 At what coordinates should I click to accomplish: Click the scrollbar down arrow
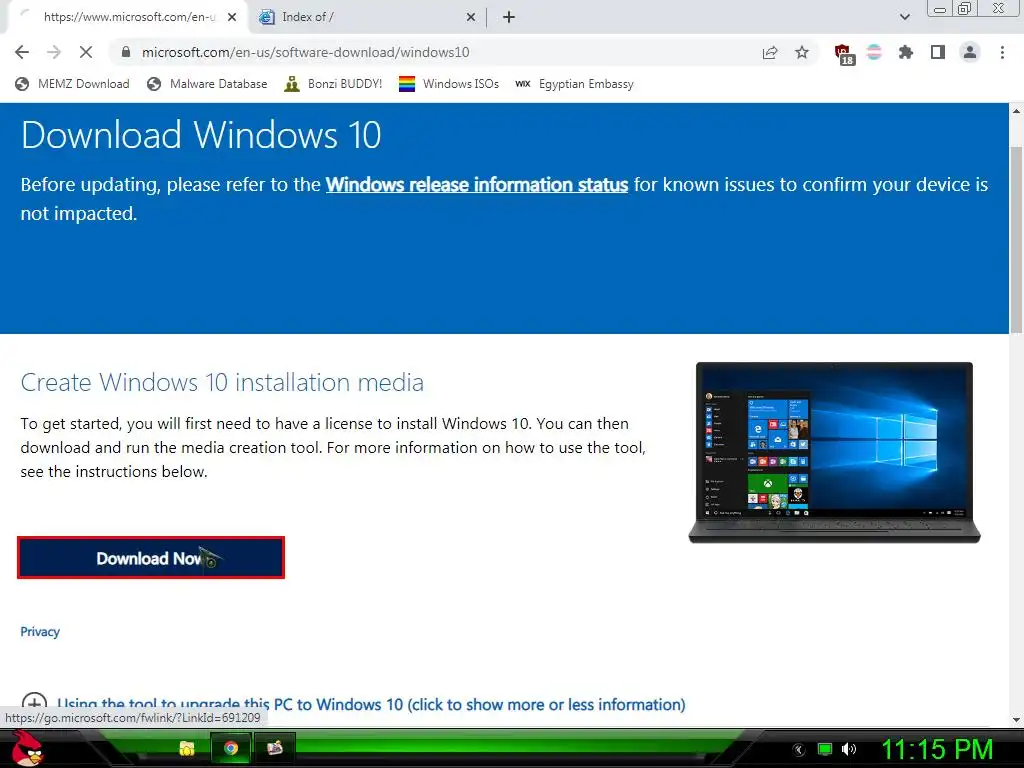(1016, 720)
